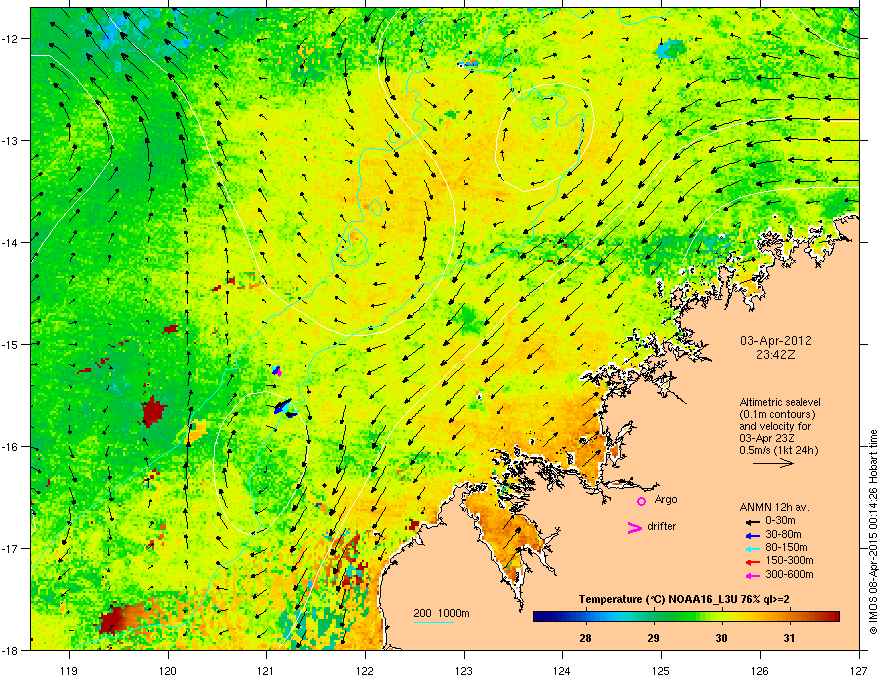Screen dimensions: 880x680
Task: Click the 'Argo' legend label
Action: (666, 500)
